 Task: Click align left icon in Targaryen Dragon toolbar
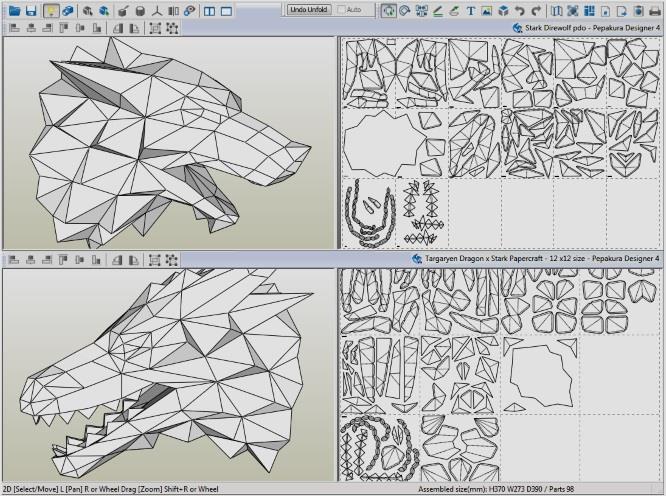click(x=14, y=259)
